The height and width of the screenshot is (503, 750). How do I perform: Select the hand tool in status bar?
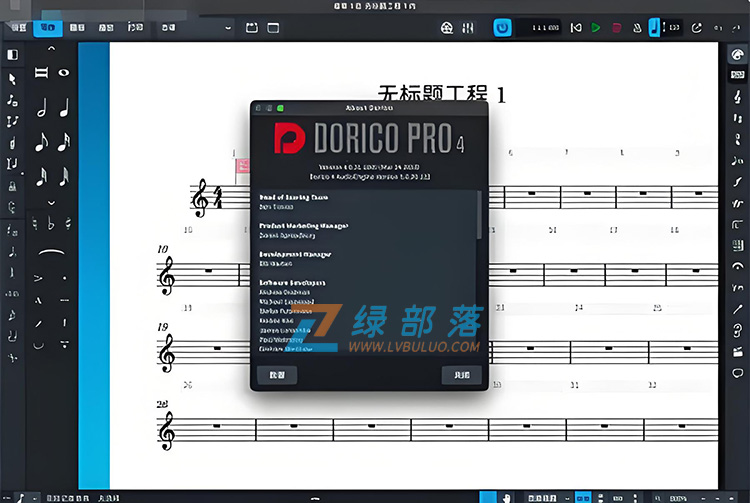[x=507, y=498]
